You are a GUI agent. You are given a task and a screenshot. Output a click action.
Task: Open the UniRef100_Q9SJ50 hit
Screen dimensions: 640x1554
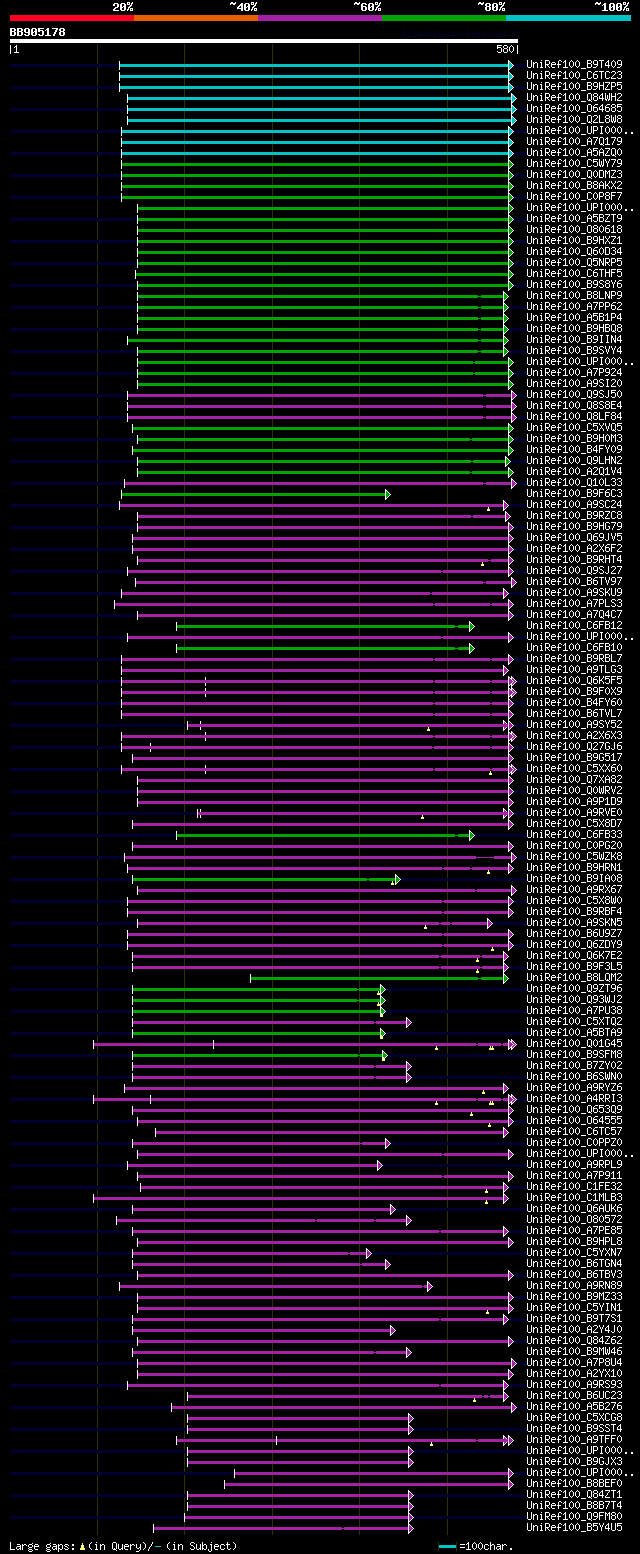[x=574, y=394]
